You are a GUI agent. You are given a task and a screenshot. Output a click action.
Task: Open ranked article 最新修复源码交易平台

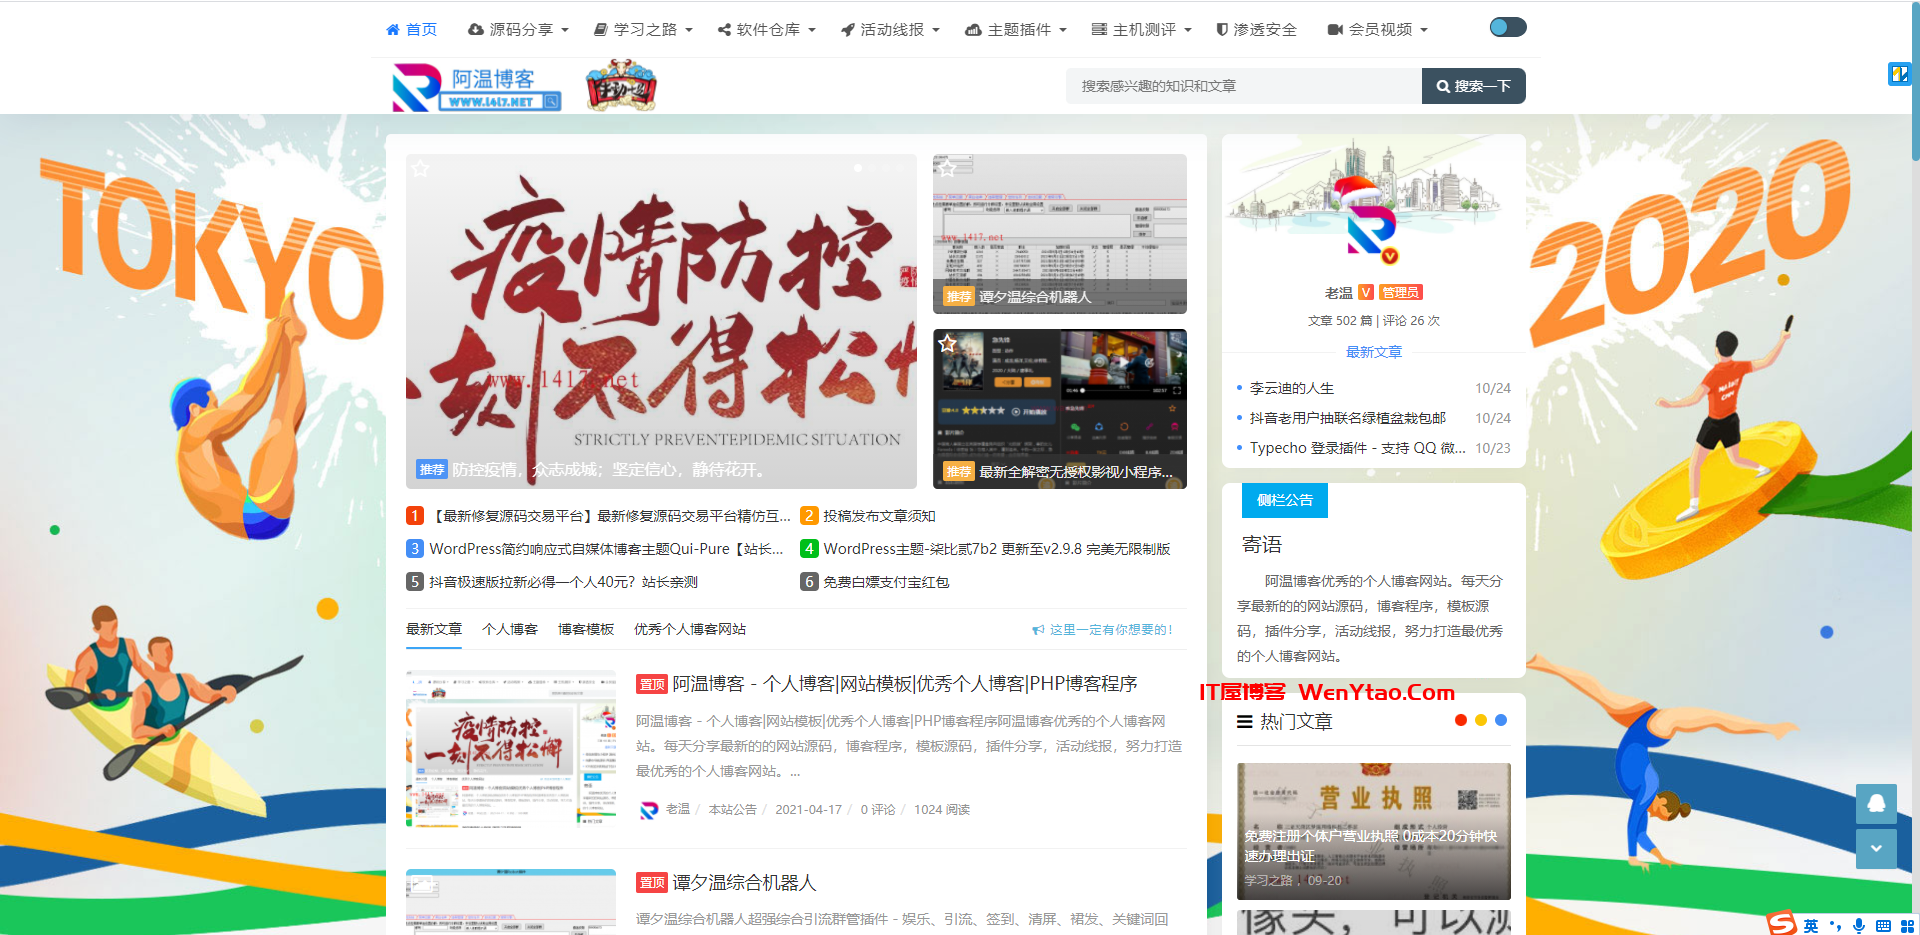click(x=610, y=516)
